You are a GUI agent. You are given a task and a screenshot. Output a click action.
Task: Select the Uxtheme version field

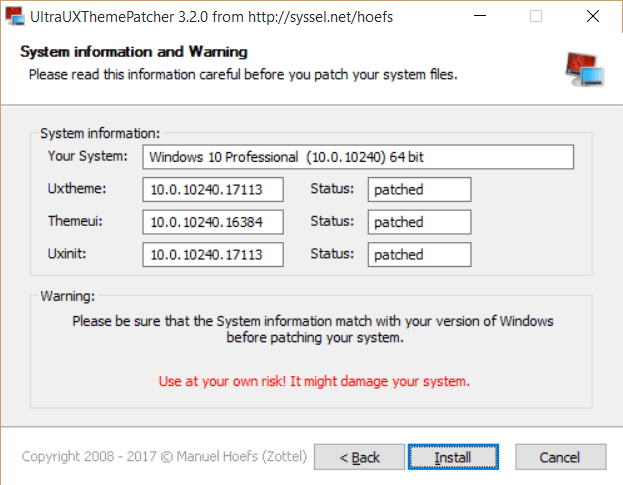point(213,189)
